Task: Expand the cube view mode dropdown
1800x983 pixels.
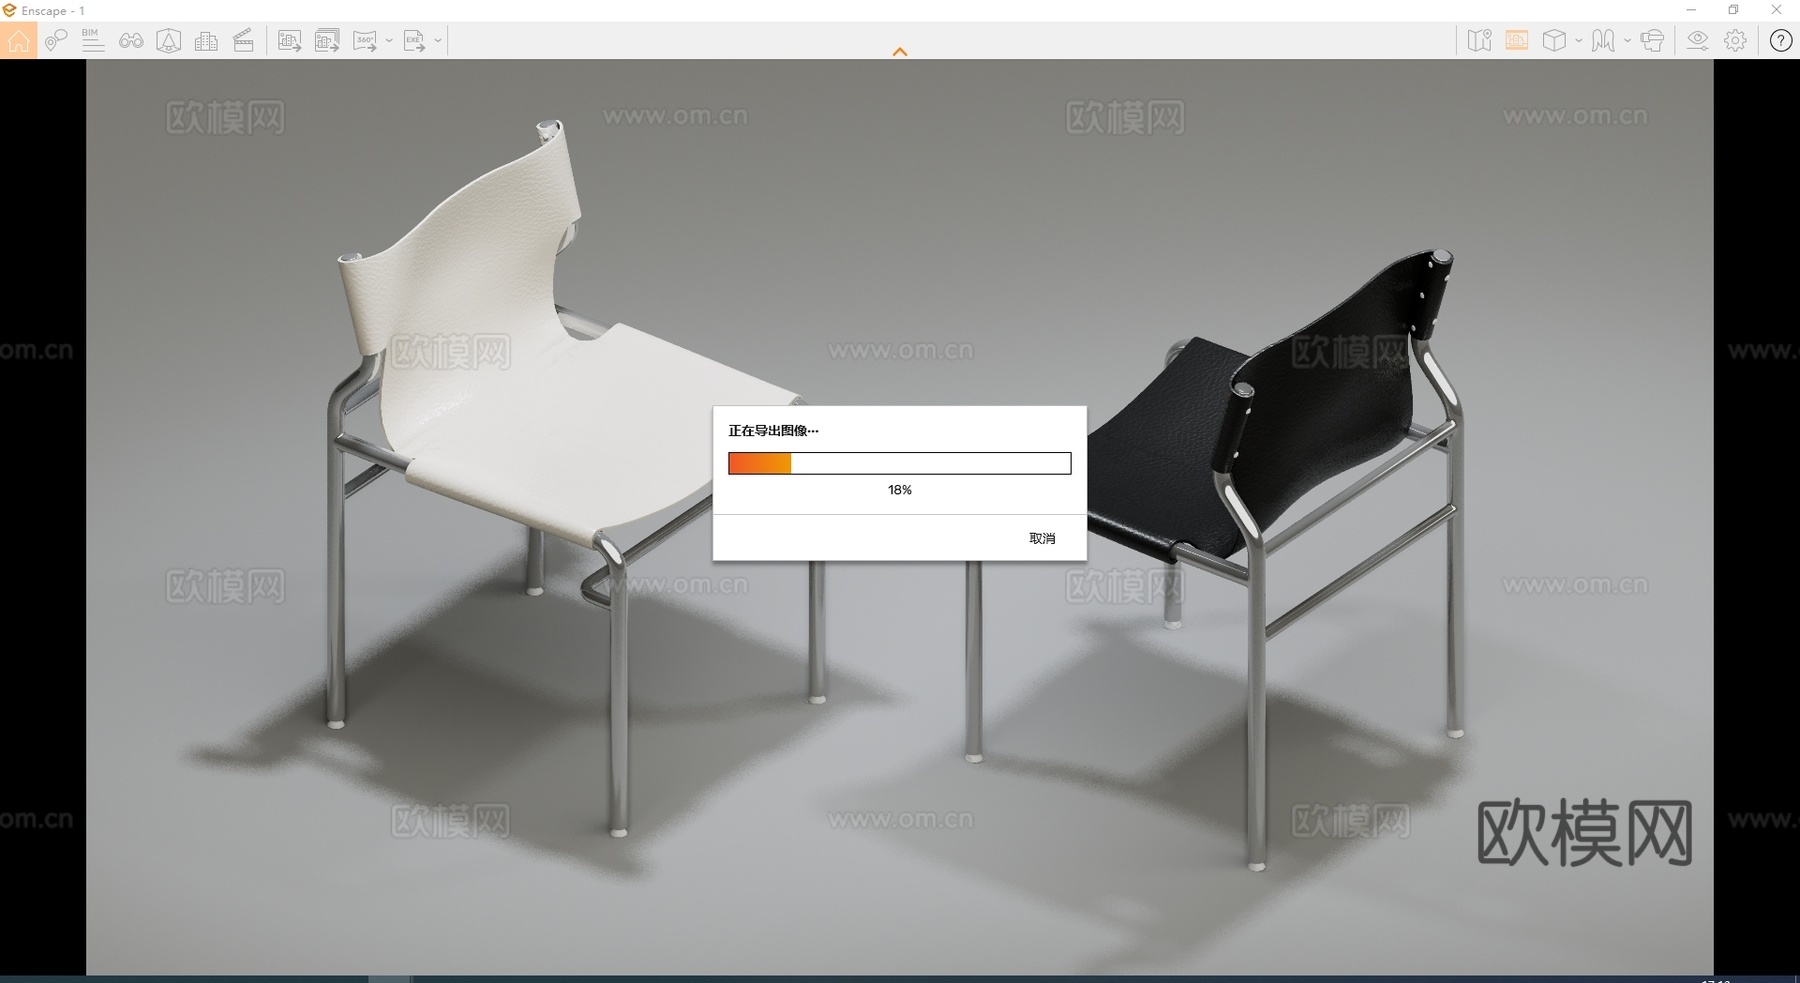Action: click(1579, 41)
